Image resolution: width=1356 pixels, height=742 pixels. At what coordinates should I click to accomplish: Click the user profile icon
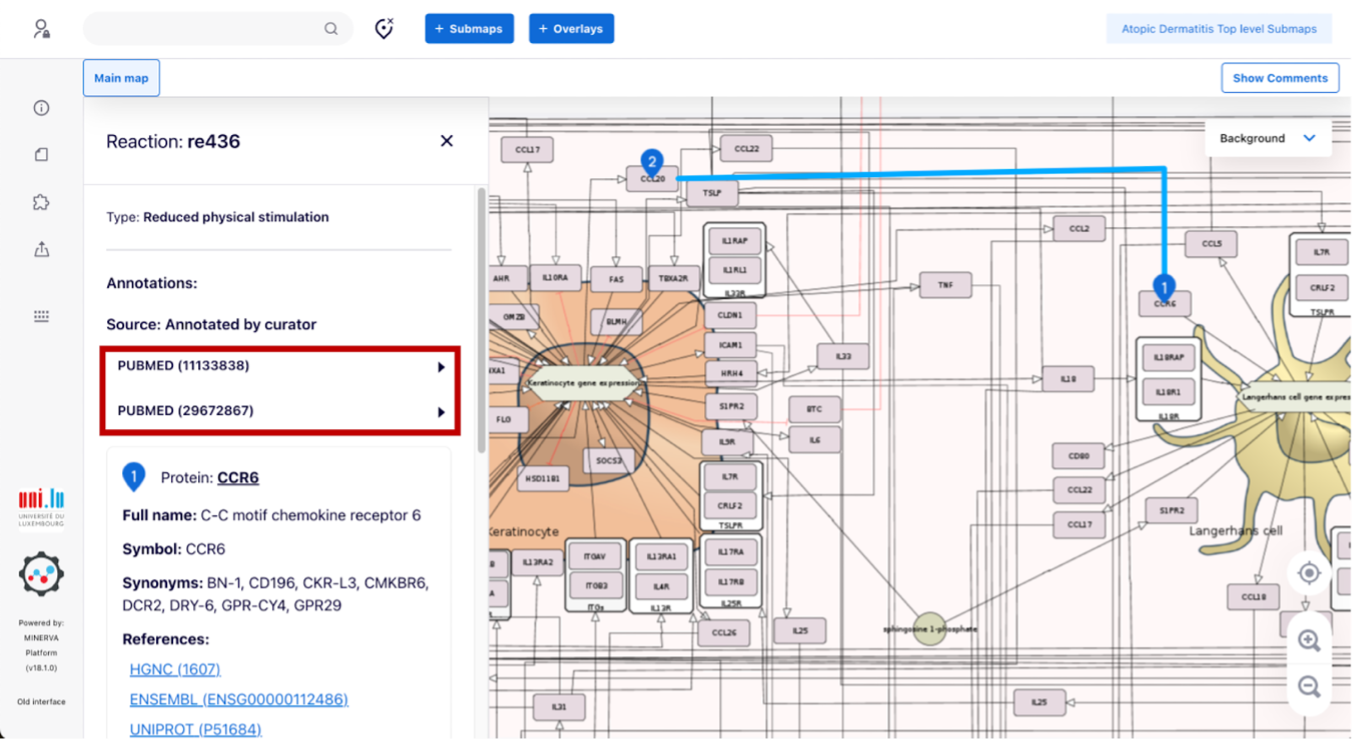tap(41, 29)
